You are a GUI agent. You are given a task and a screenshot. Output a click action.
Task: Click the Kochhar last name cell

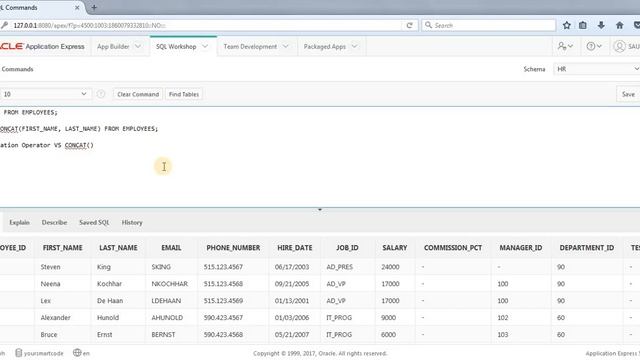coord(109,284)
